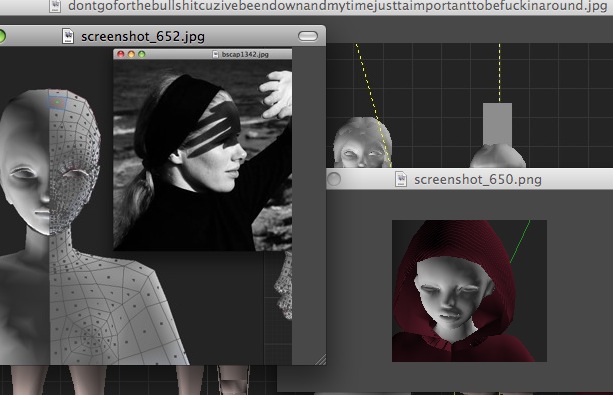Click file icon of long-named jpg window
The height and width of the screenshot is (395, 613).
55,5
